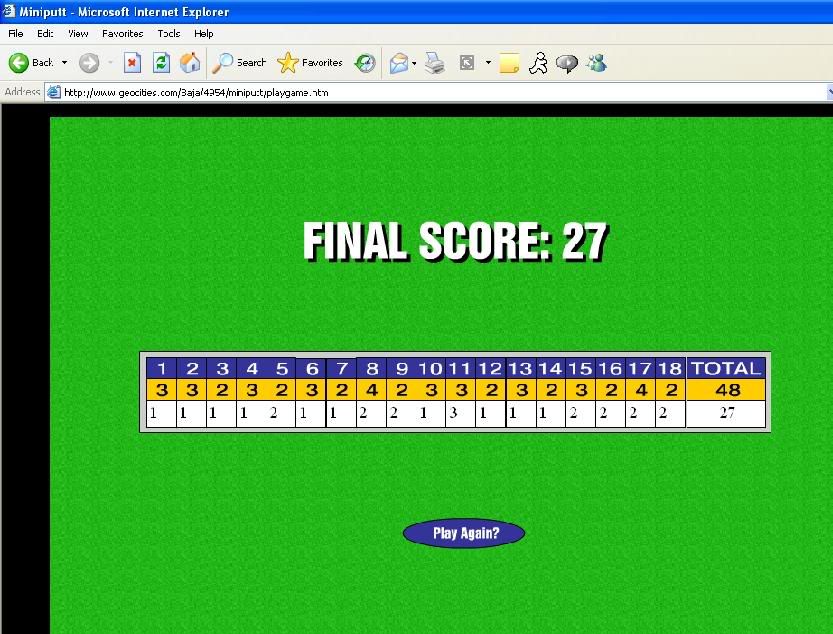The height and width of the screenshot is (634, 833).
Task: Open the Tools menu
Action: [168, 33]
